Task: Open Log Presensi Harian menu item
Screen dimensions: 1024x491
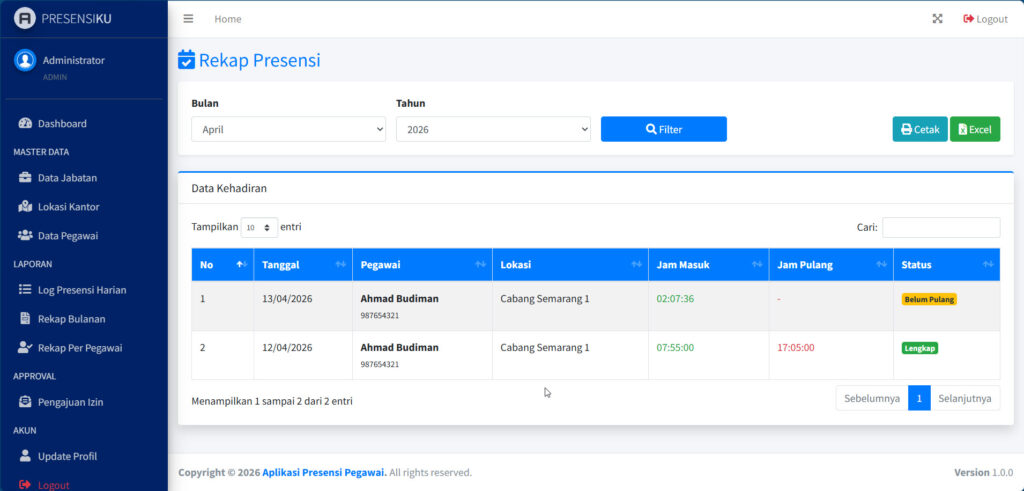Action: (x=82, y=290)
